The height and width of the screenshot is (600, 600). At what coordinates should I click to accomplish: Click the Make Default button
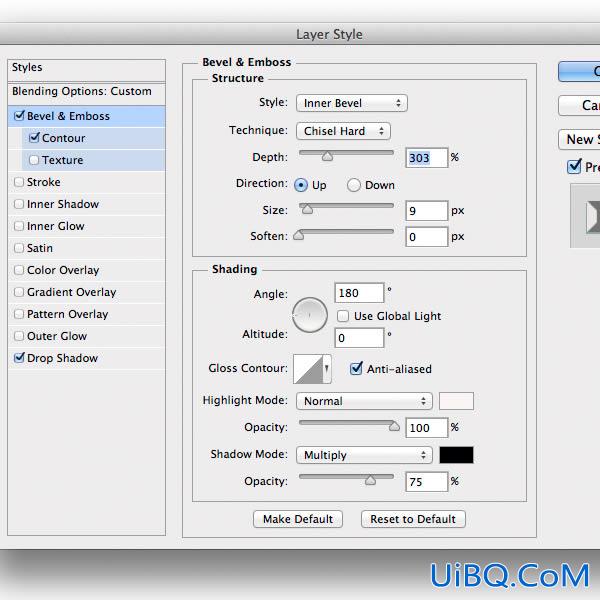[x=298, y=519]
